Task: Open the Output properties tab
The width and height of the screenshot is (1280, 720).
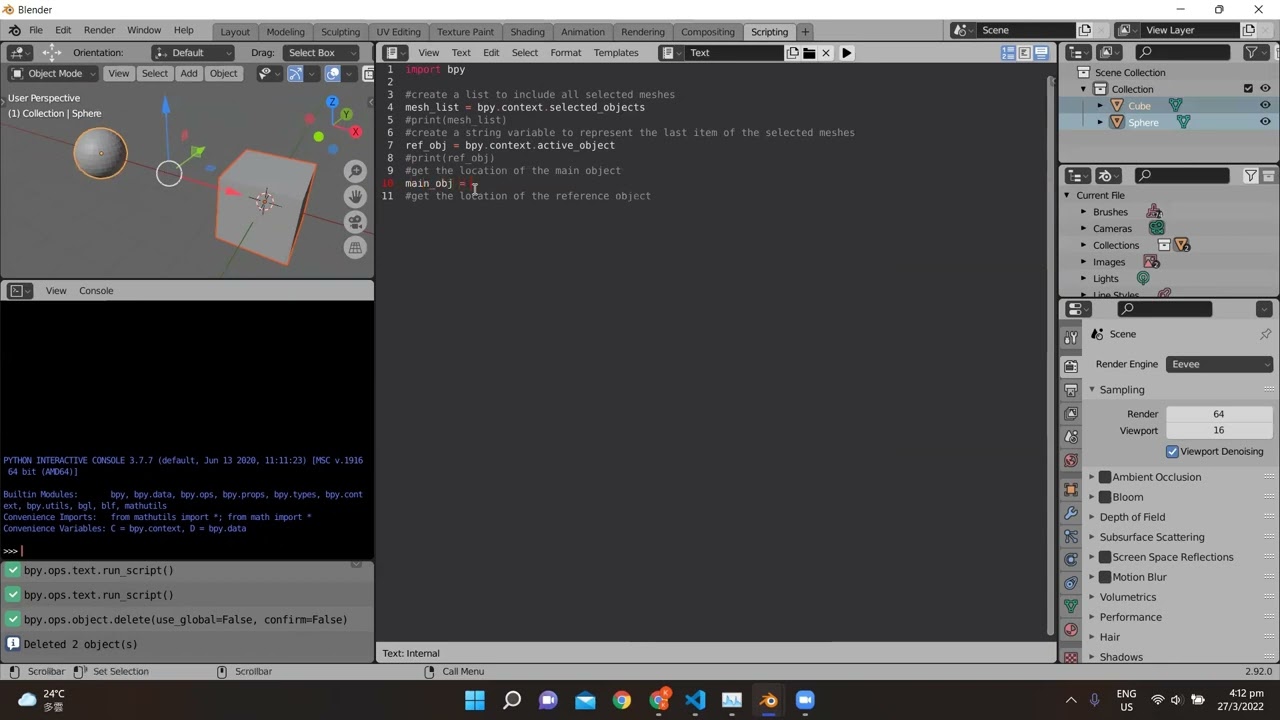Action: pos(1071,390)
